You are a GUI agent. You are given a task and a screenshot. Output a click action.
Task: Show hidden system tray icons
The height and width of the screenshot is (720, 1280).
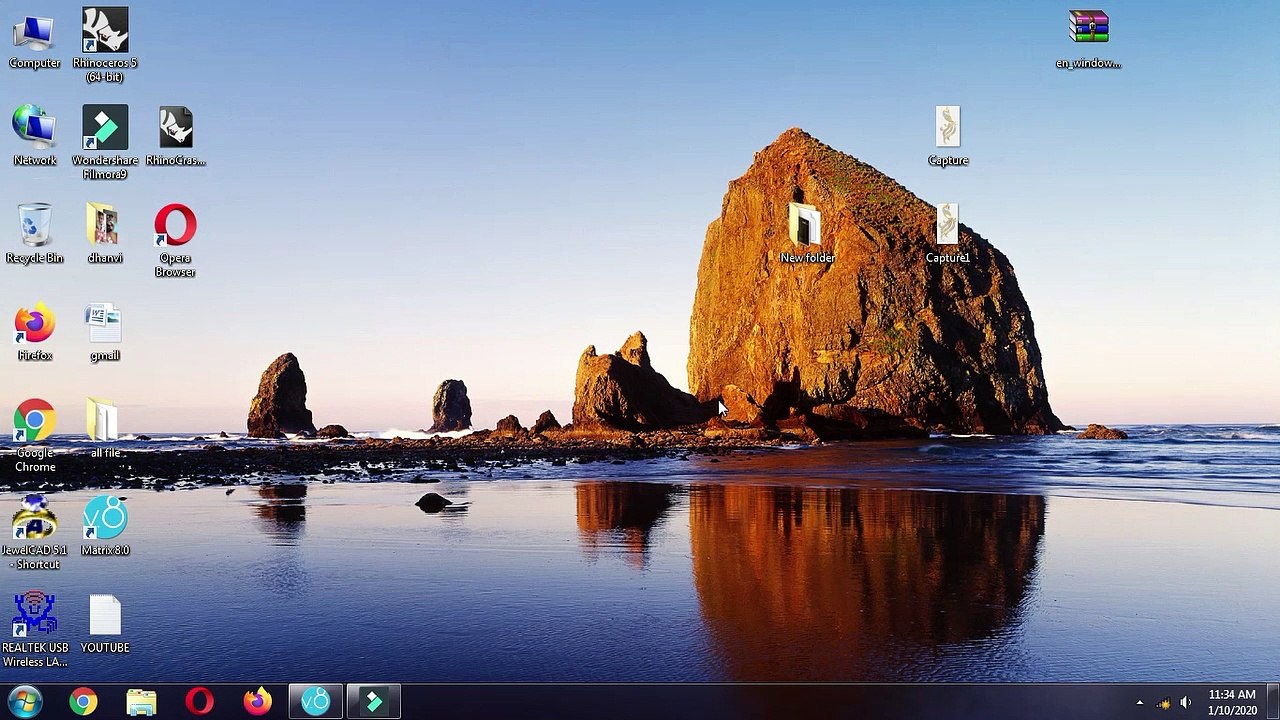pos(1139,702)
